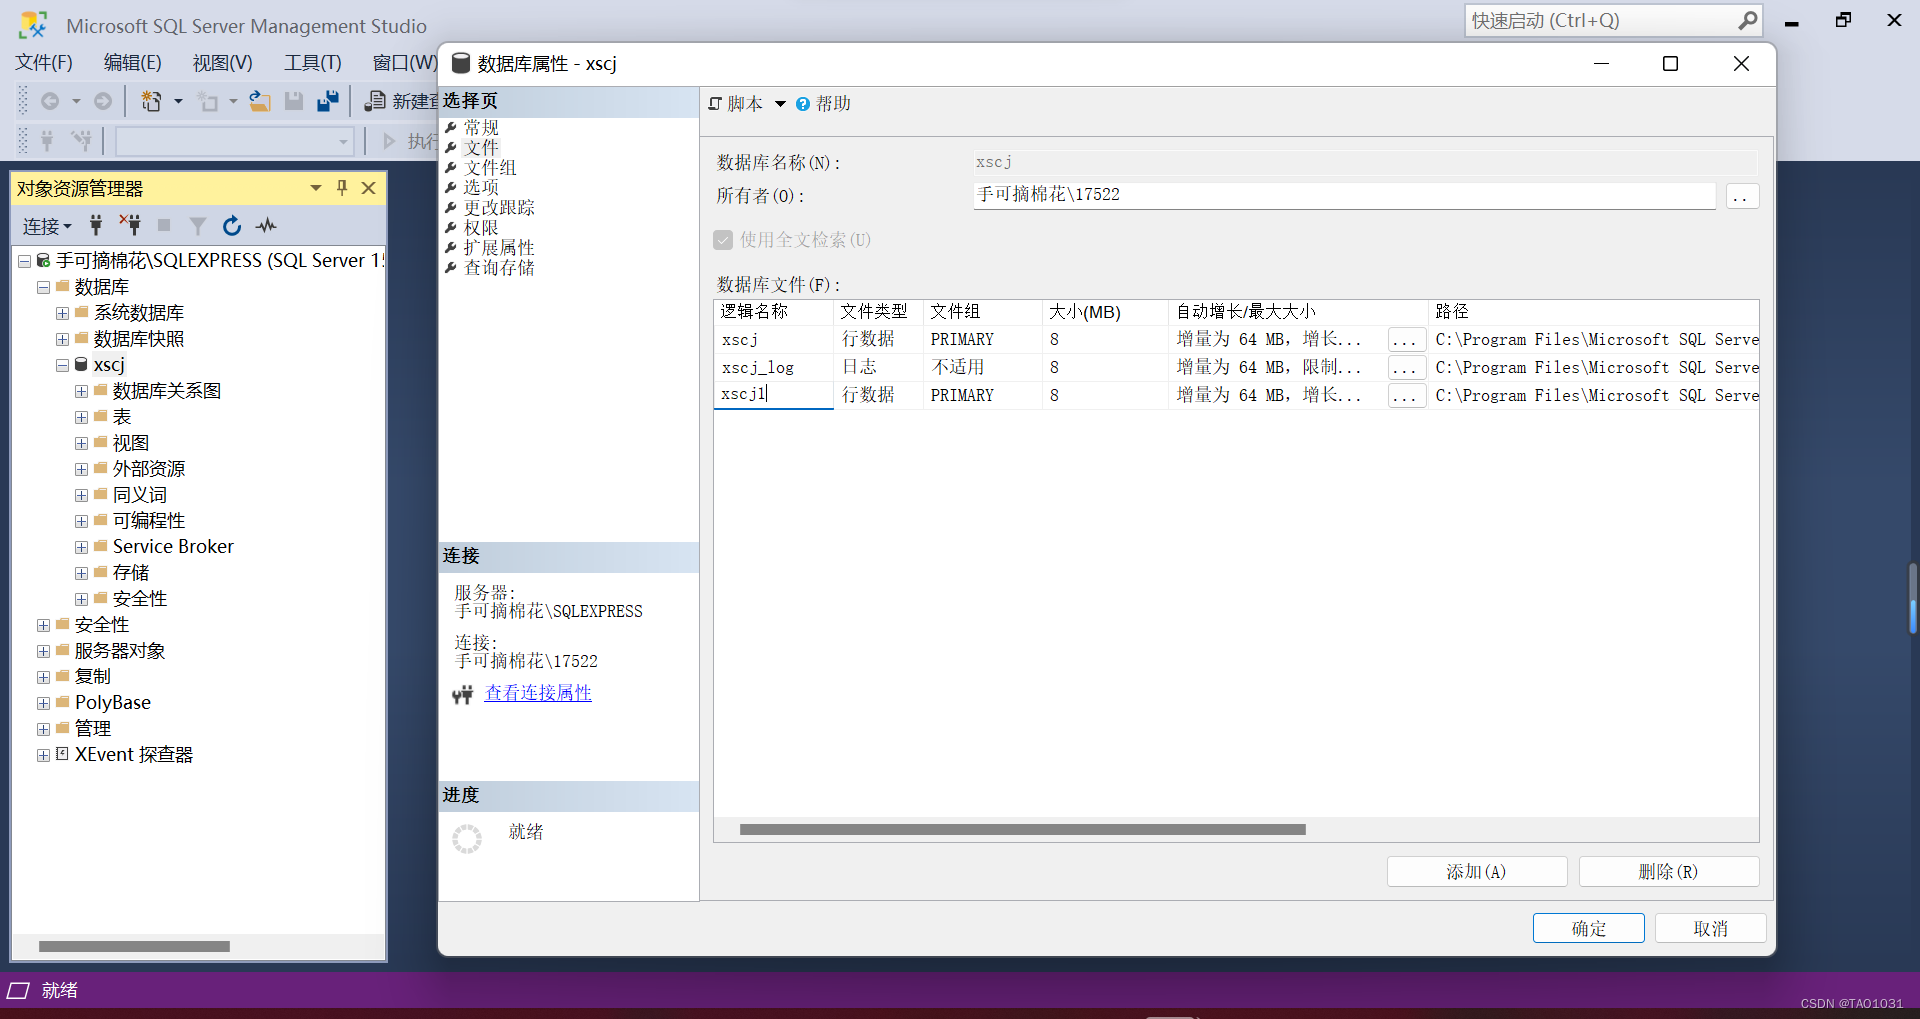
Task: Click the disconnect plug icon with red X
Action: click(130, 225)
